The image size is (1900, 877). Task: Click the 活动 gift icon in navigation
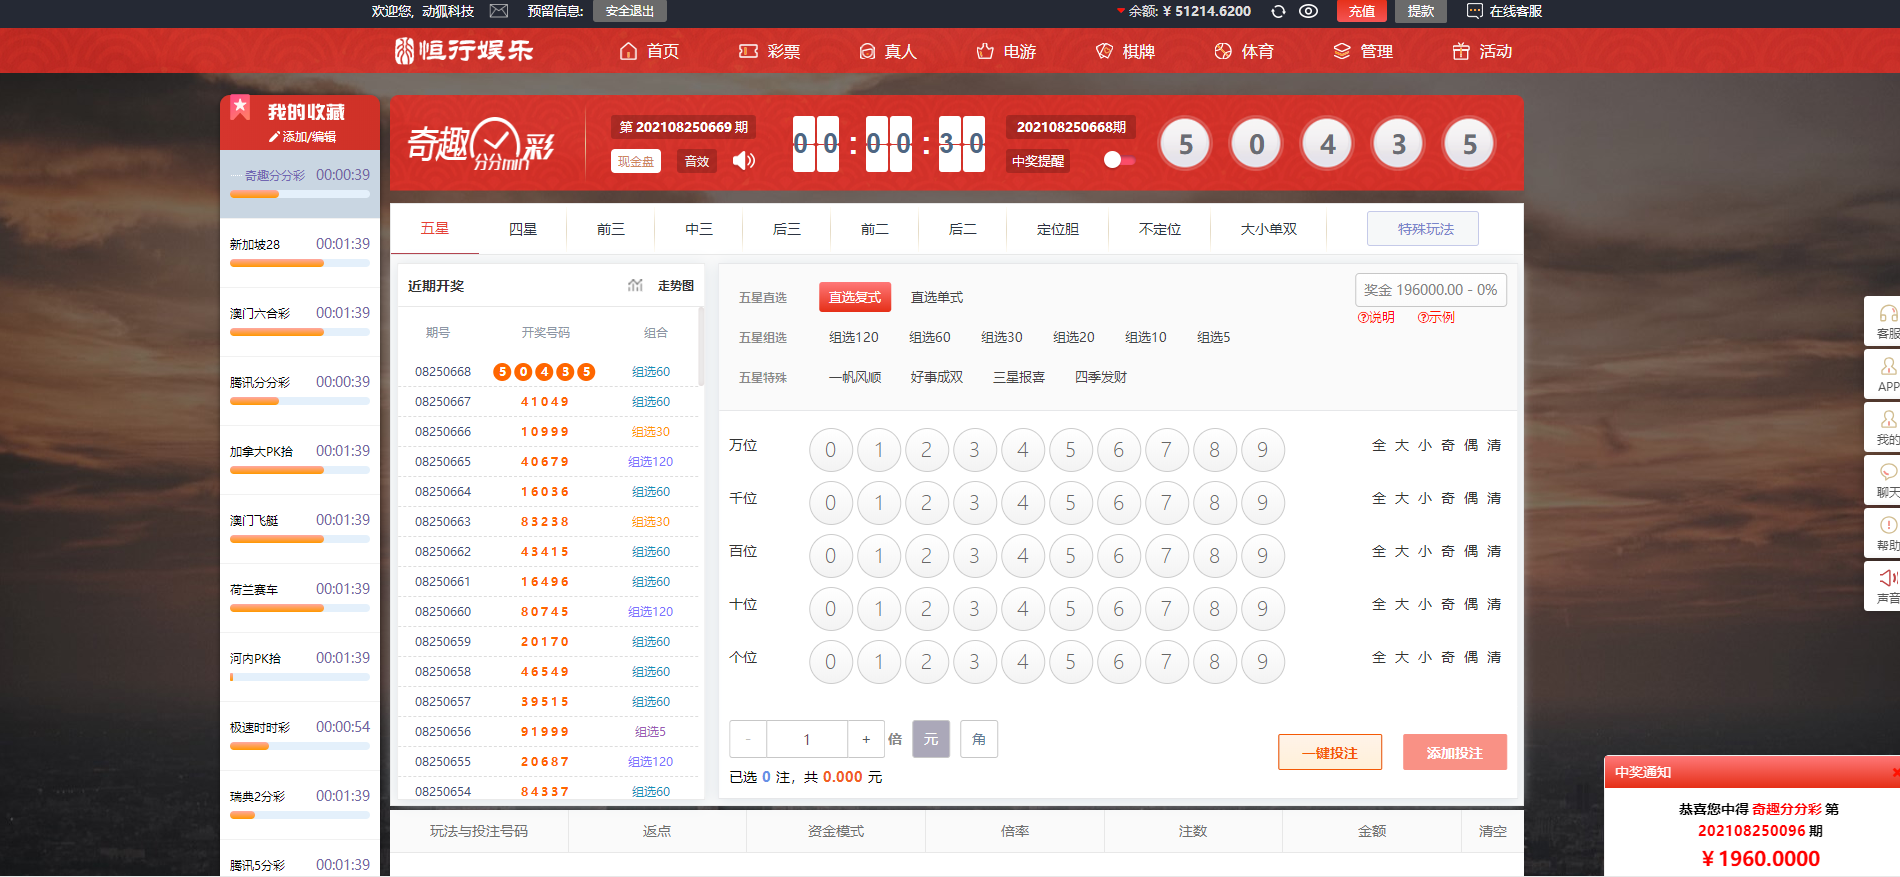tap(1461, 51)
